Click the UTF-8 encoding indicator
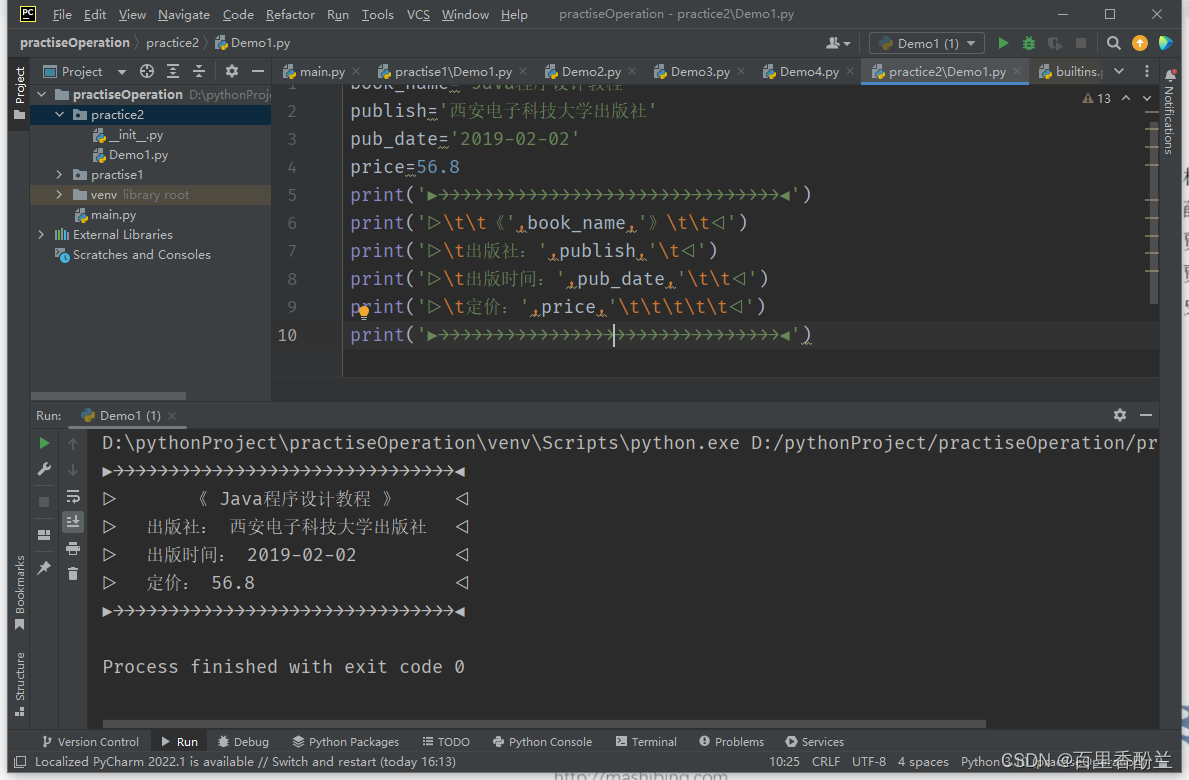 pyautogui.click(x=868, y=761)
